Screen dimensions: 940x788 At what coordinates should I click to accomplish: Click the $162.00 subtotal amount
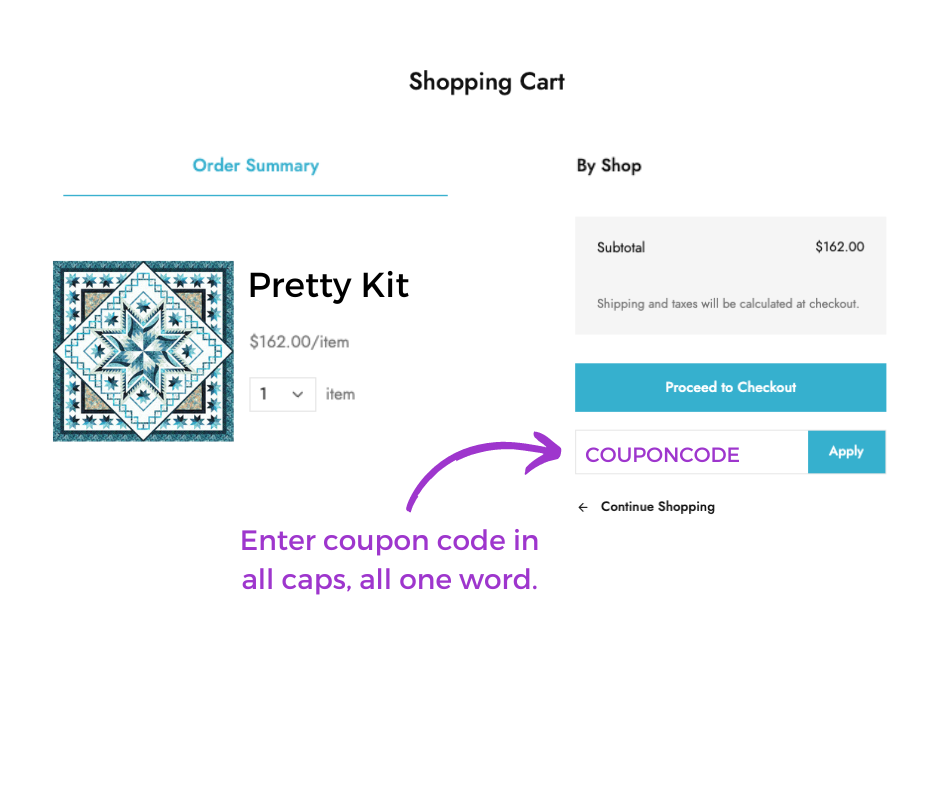839,246
